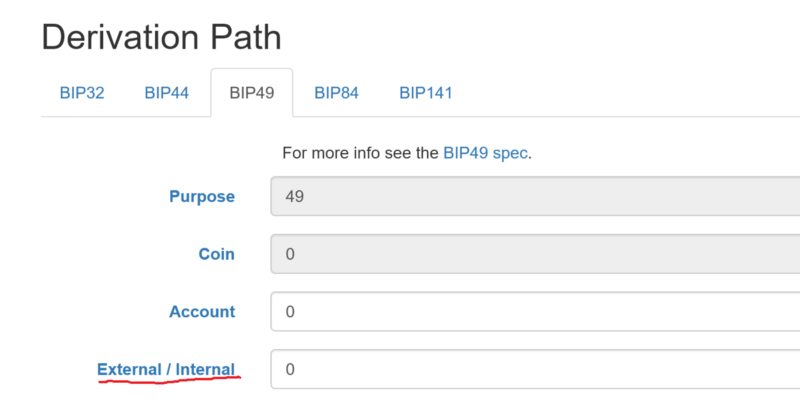
Task: Open the BIP141 tab
Action: click(x=426, y=93)
